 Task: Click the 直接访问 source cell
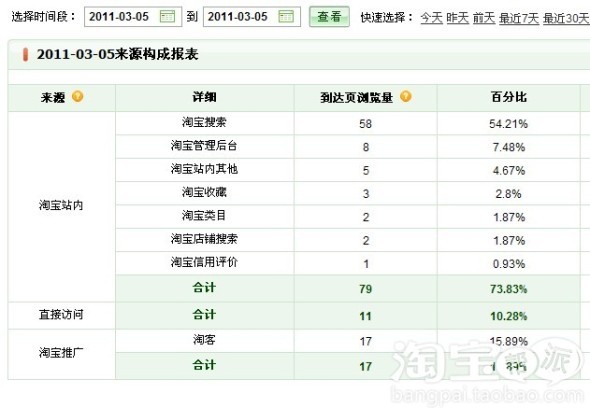[61, 315]
